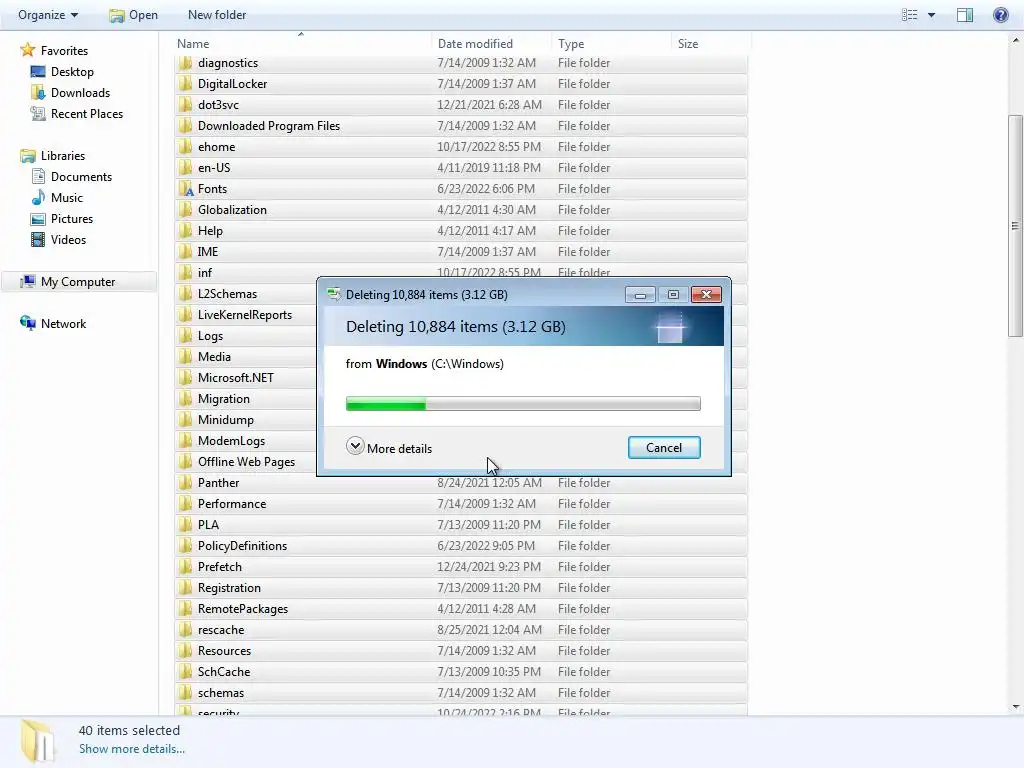The image size is (1024, 768).
Task: Click Show more details link
Action: [132, 749]
